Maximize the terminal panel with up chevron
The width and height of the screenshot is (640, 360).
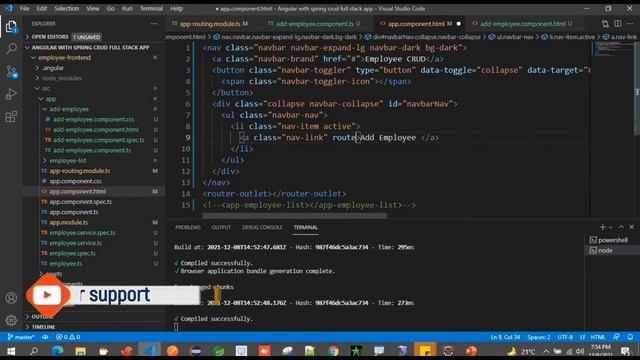point(621,227)
